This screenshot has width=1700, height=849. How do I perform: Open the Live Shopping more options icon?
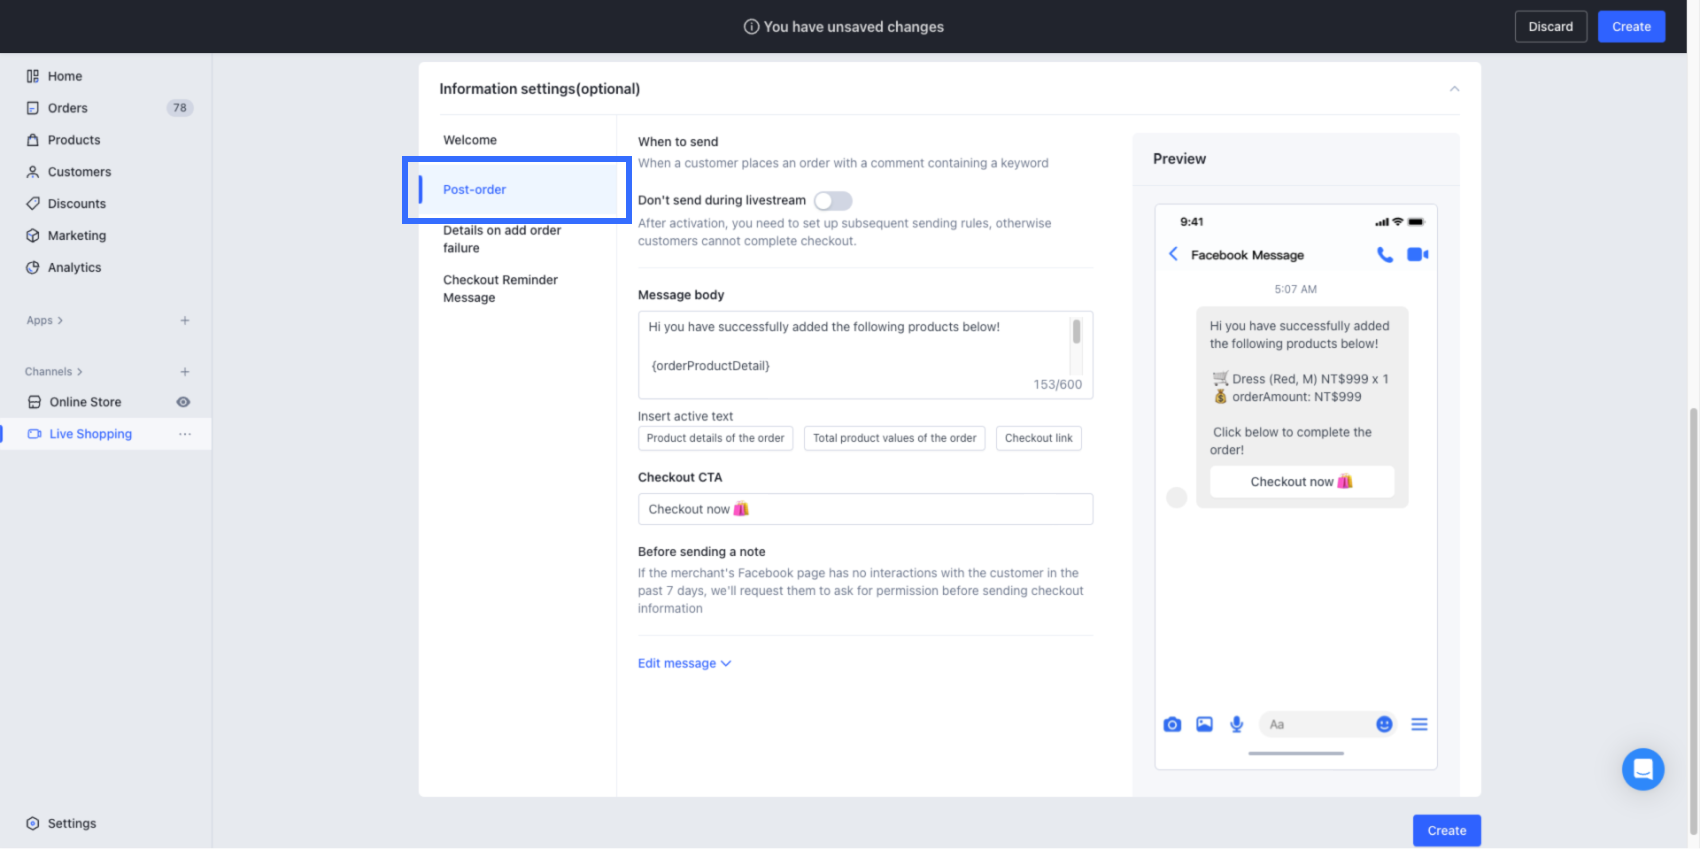coord(185,434)
